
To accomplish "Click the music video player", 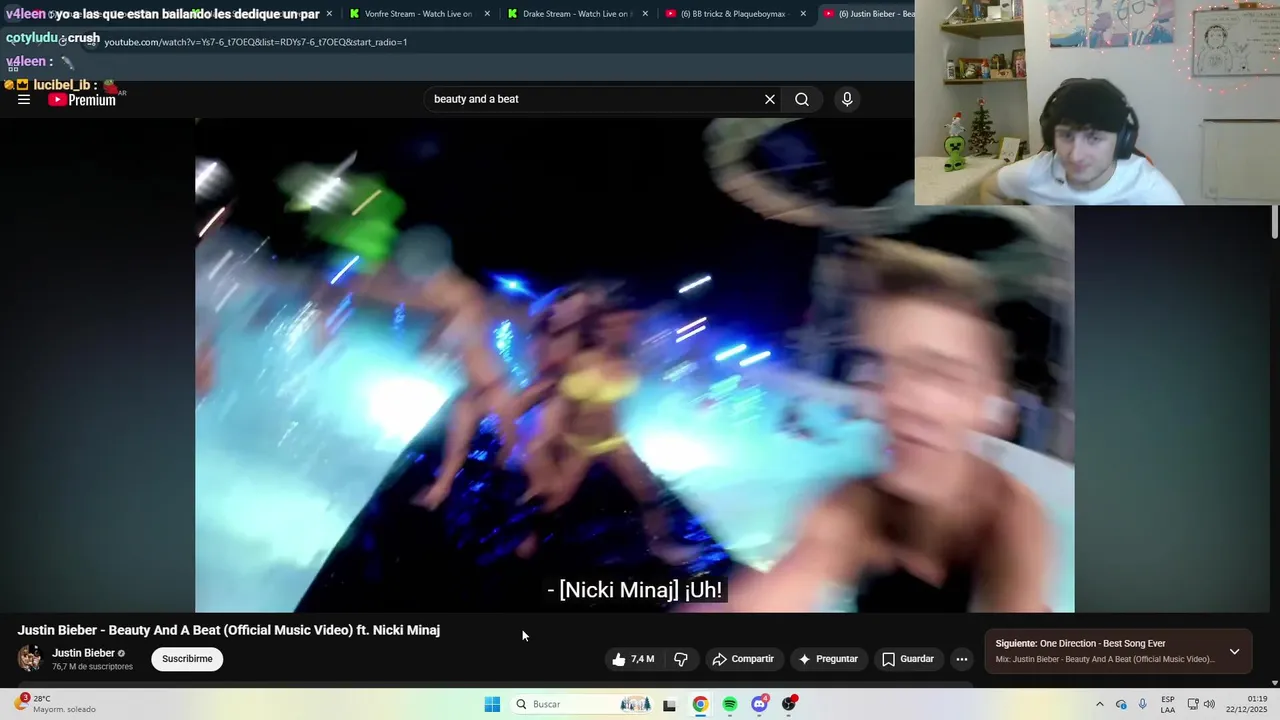I will (x=634, y=365).
